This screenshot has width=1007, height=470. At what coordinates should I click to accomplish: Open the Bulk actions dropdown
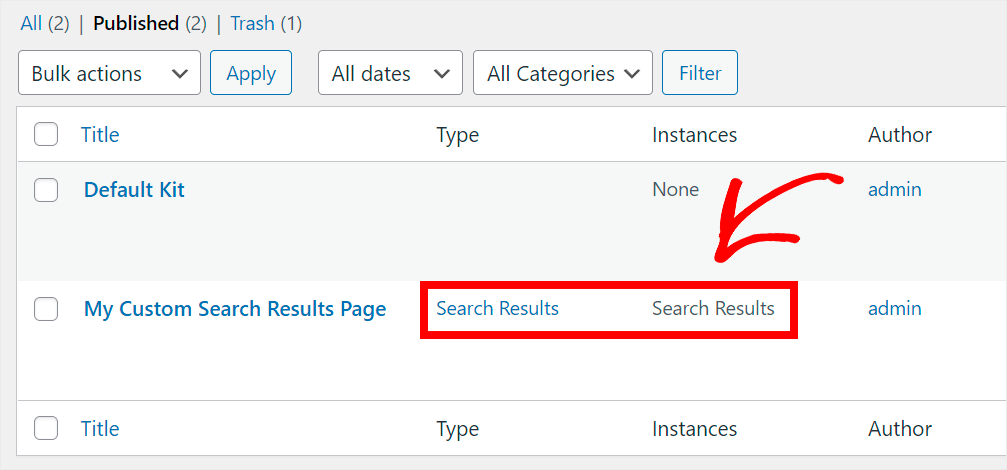pos(109,73)
